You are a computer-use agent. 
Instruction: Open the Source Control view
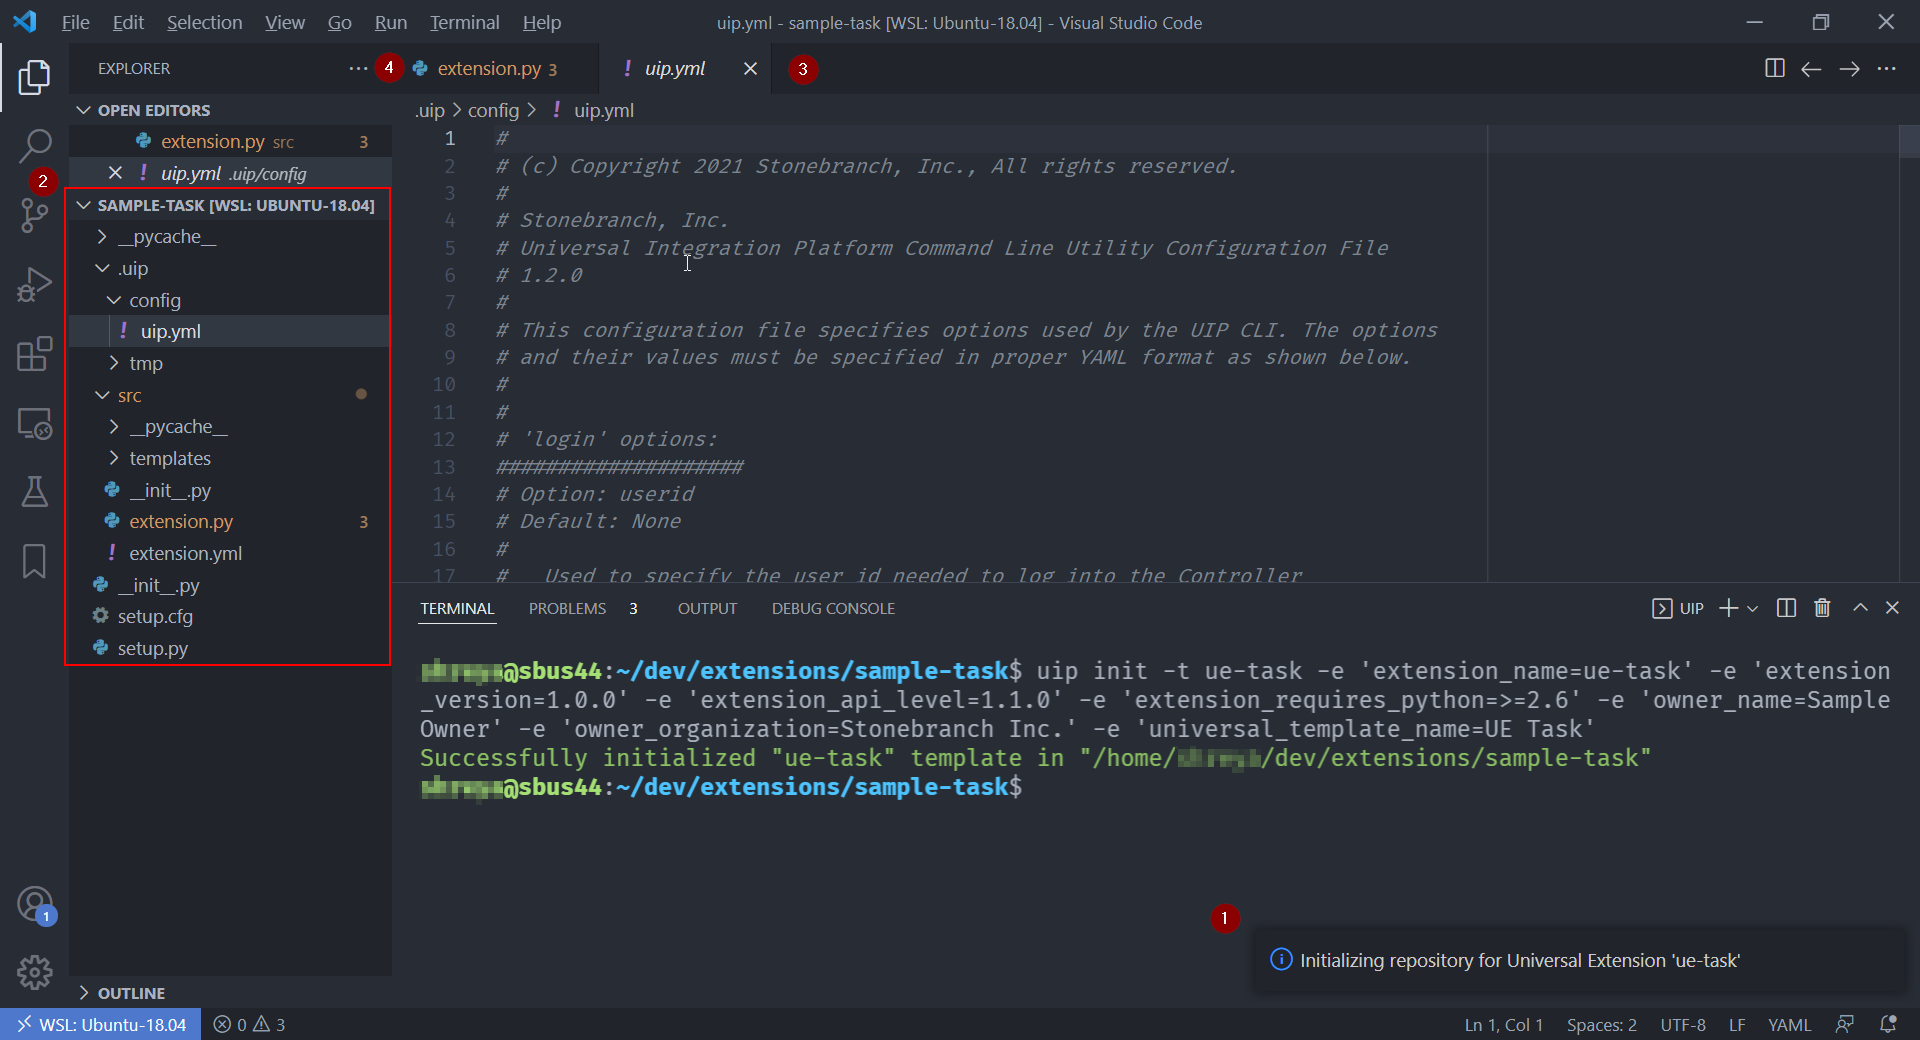34,214
